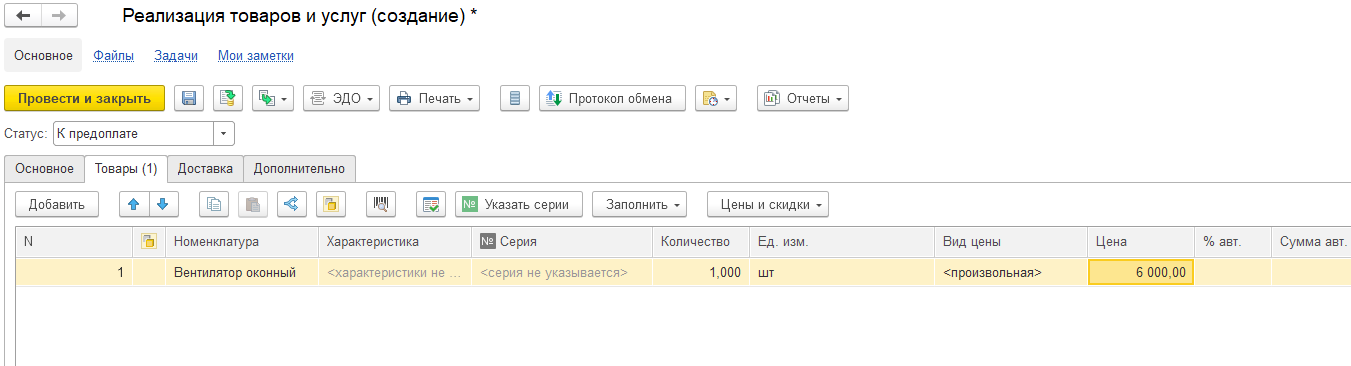1351x366 pixels.
Task: Open the Мои заметки link
Action: pyautogui.click(x=256, y=55)
